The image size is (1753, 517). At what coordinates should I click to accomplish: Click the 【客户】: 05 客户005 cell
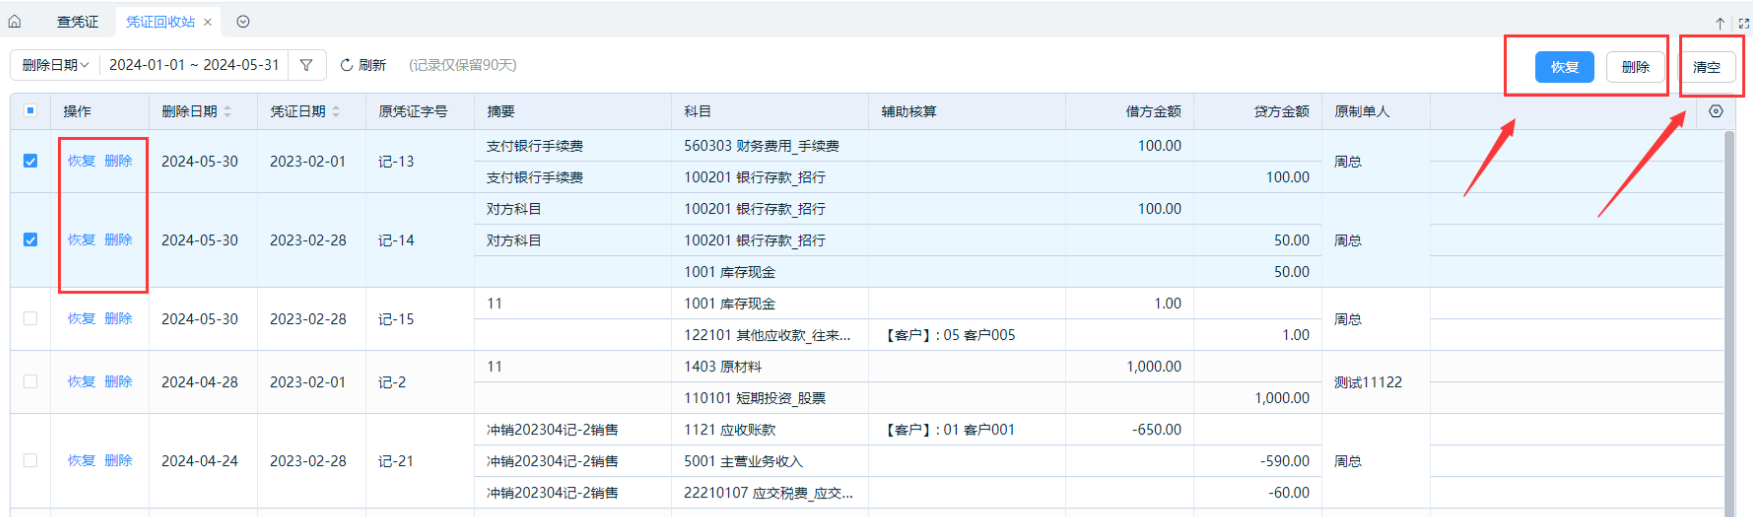click(x=967, y=335)
